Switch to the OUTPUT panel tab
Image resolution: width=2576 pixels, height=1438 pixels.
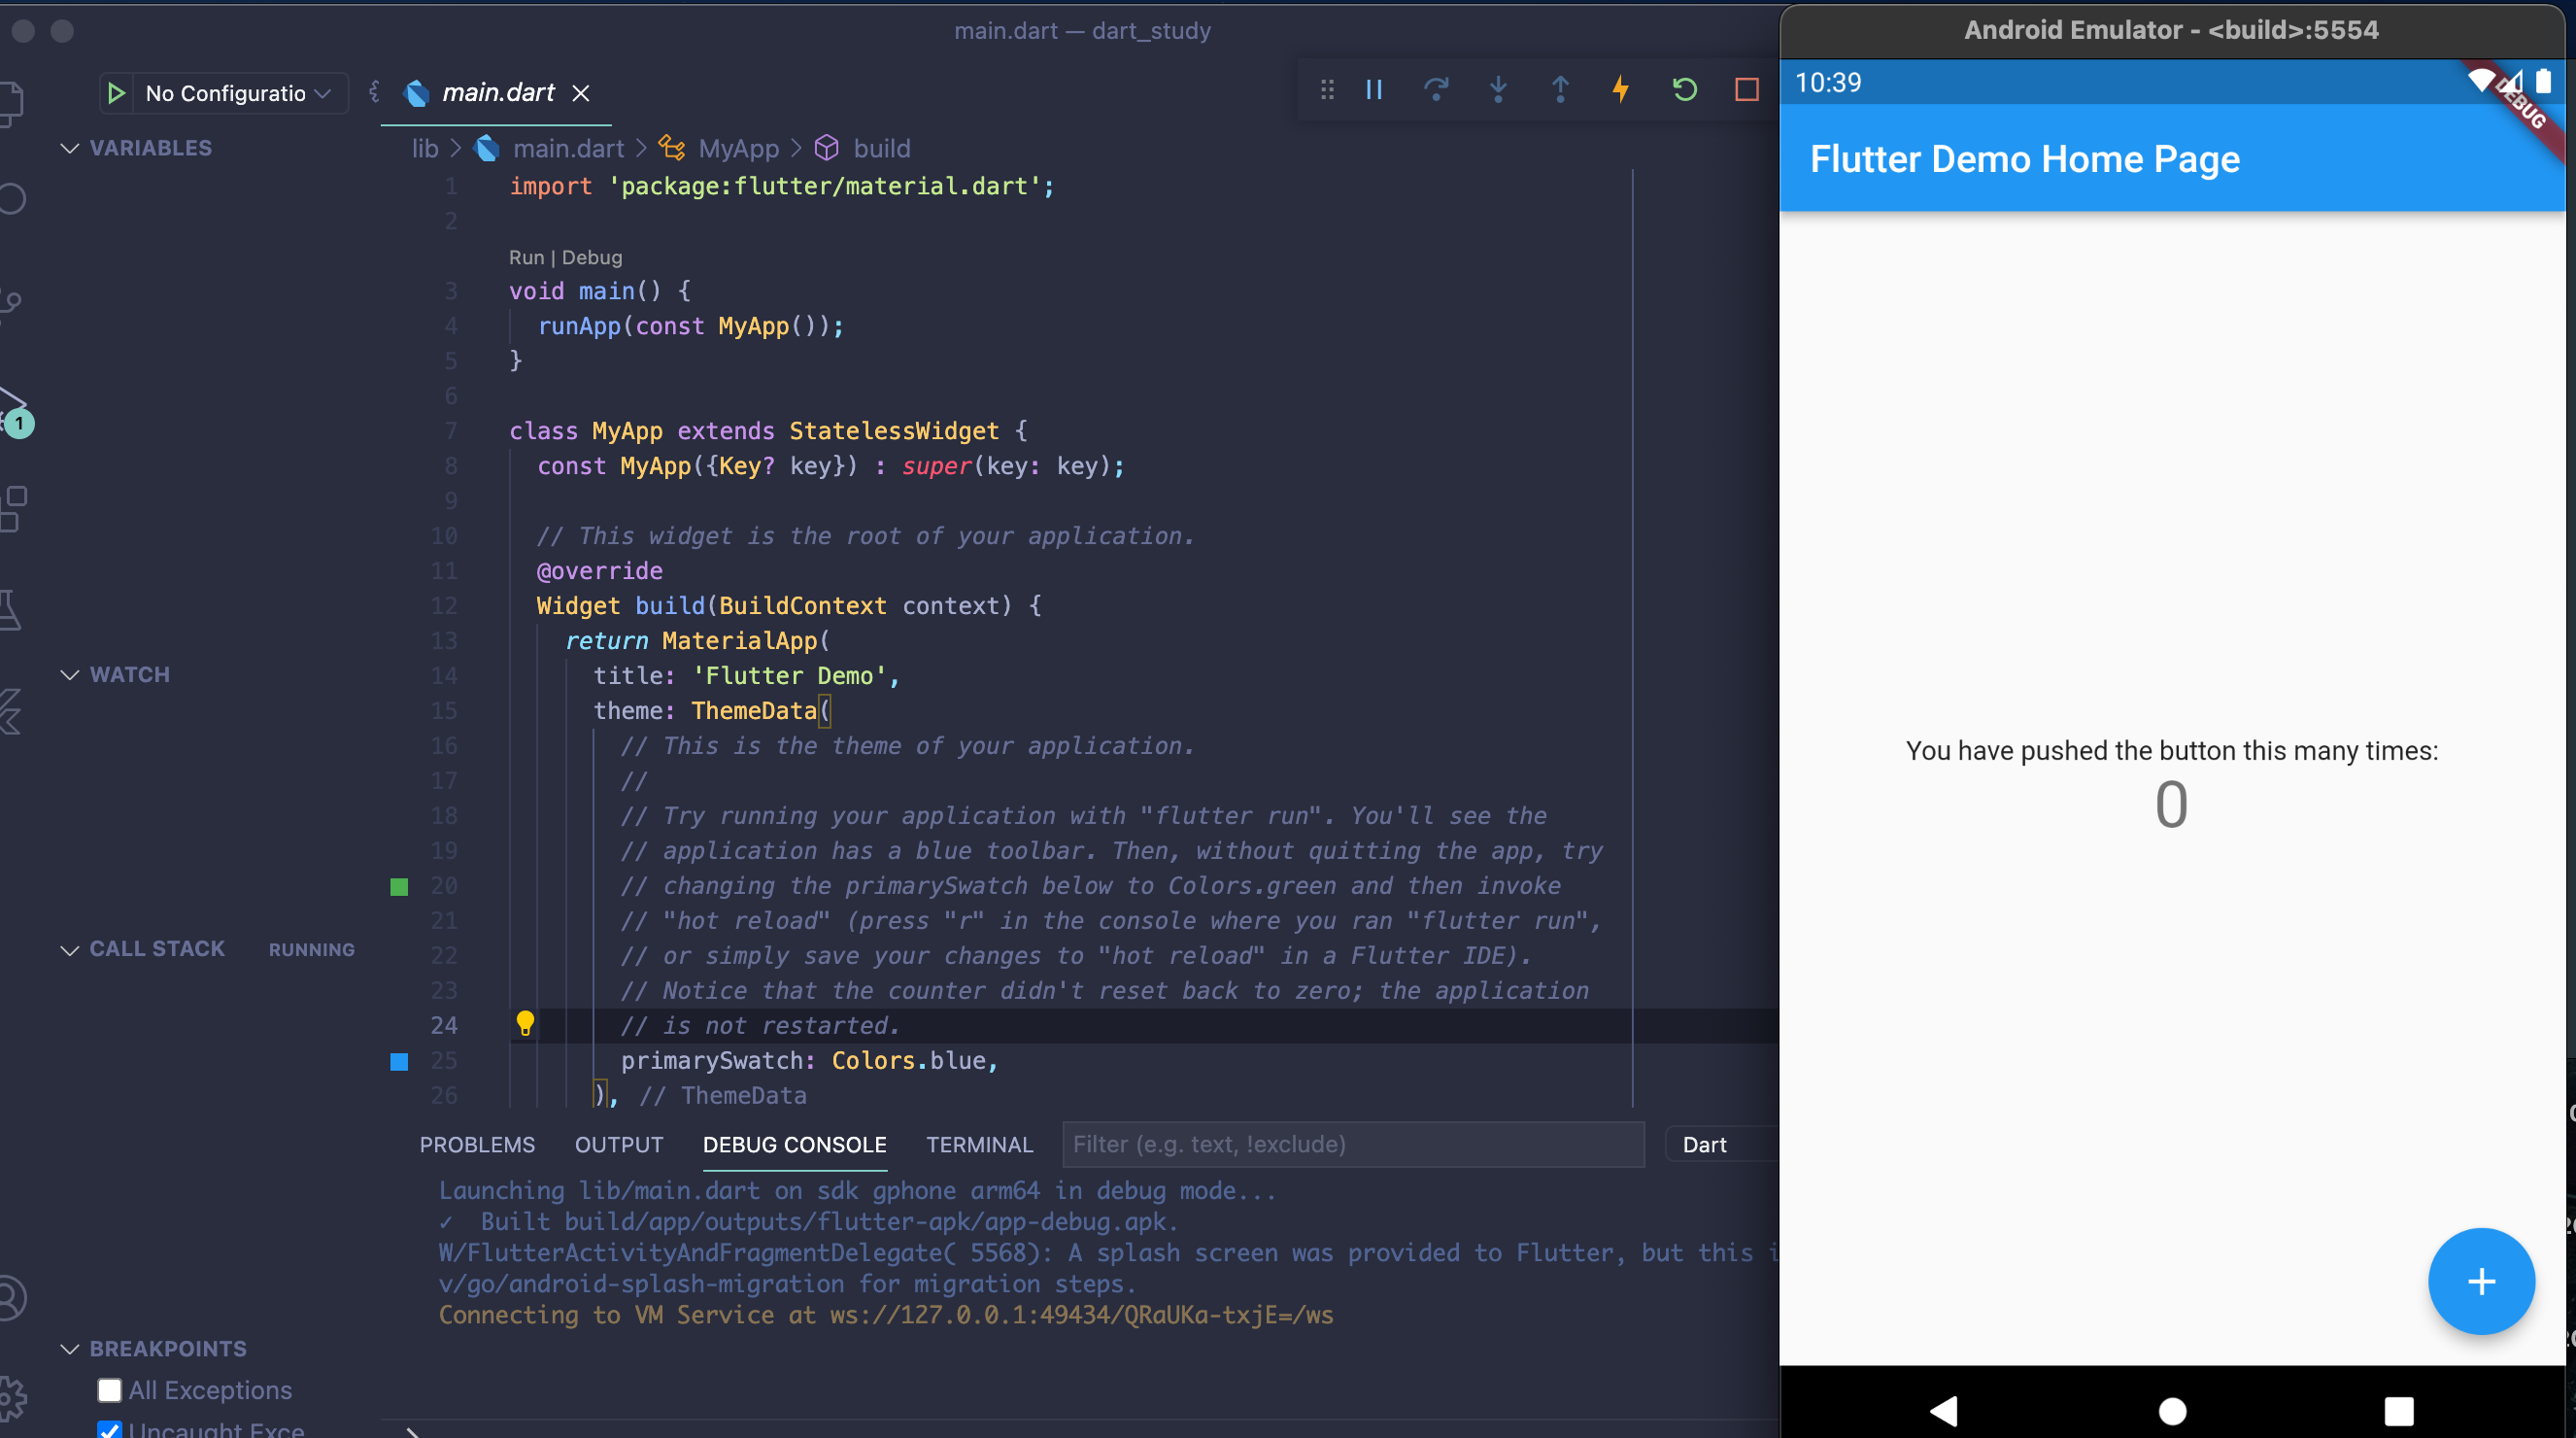pyautogui.click(x=618, y=1144)
